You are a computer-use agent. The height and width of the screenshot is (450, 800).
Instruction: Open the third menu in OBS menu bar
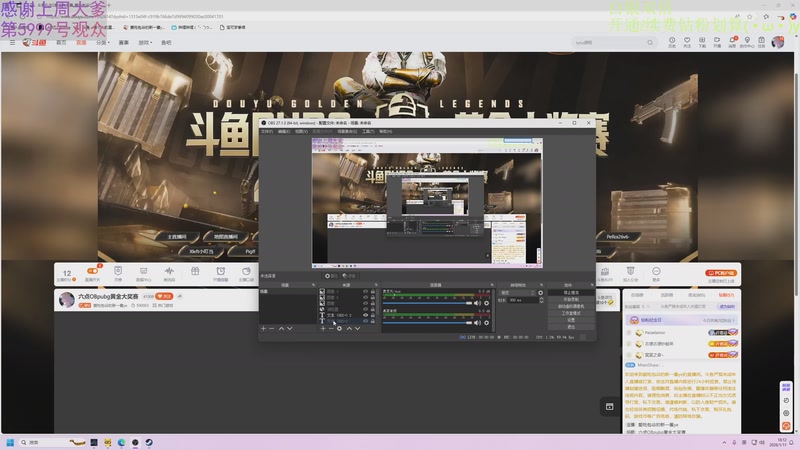point(301,132)
